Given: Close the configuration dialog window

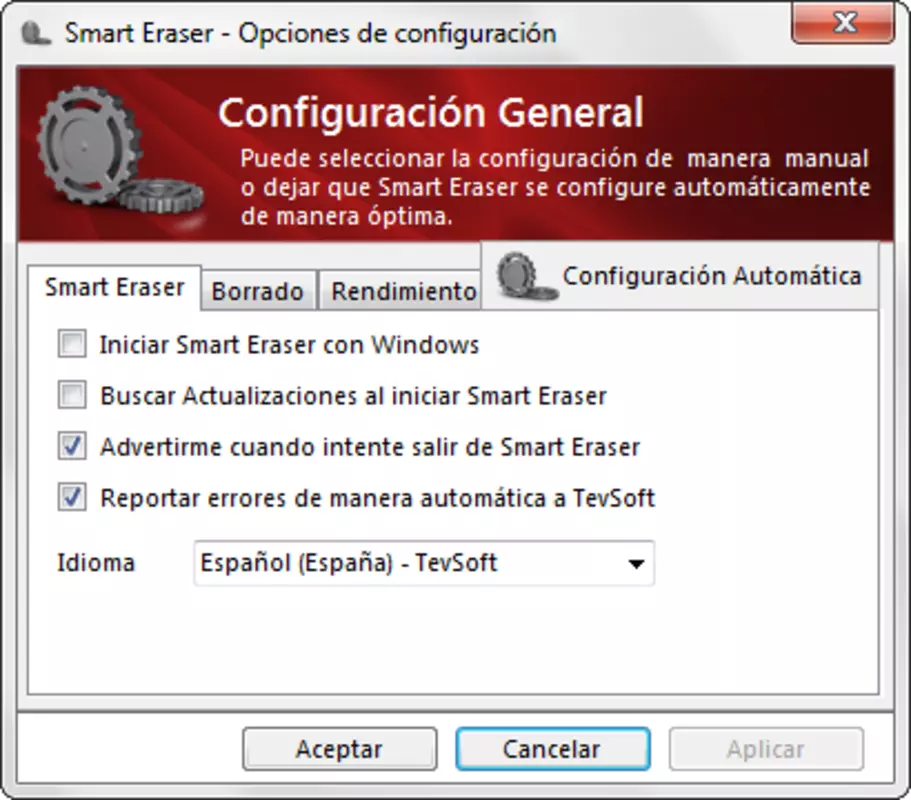Looking at the screenshot, I should [x=843, y=23].
